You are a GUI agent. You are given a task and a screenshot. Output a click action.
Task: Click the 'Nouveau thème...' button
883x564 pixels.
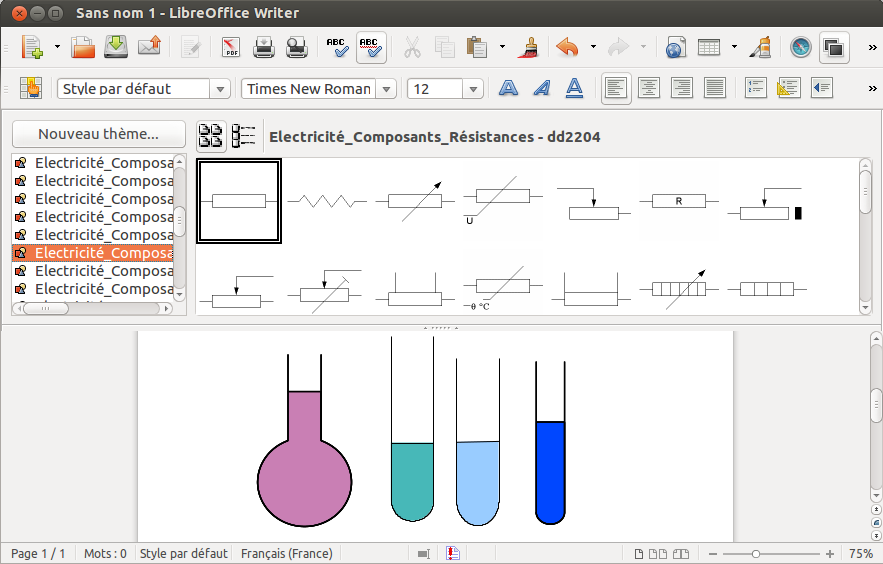click(99, 134)
